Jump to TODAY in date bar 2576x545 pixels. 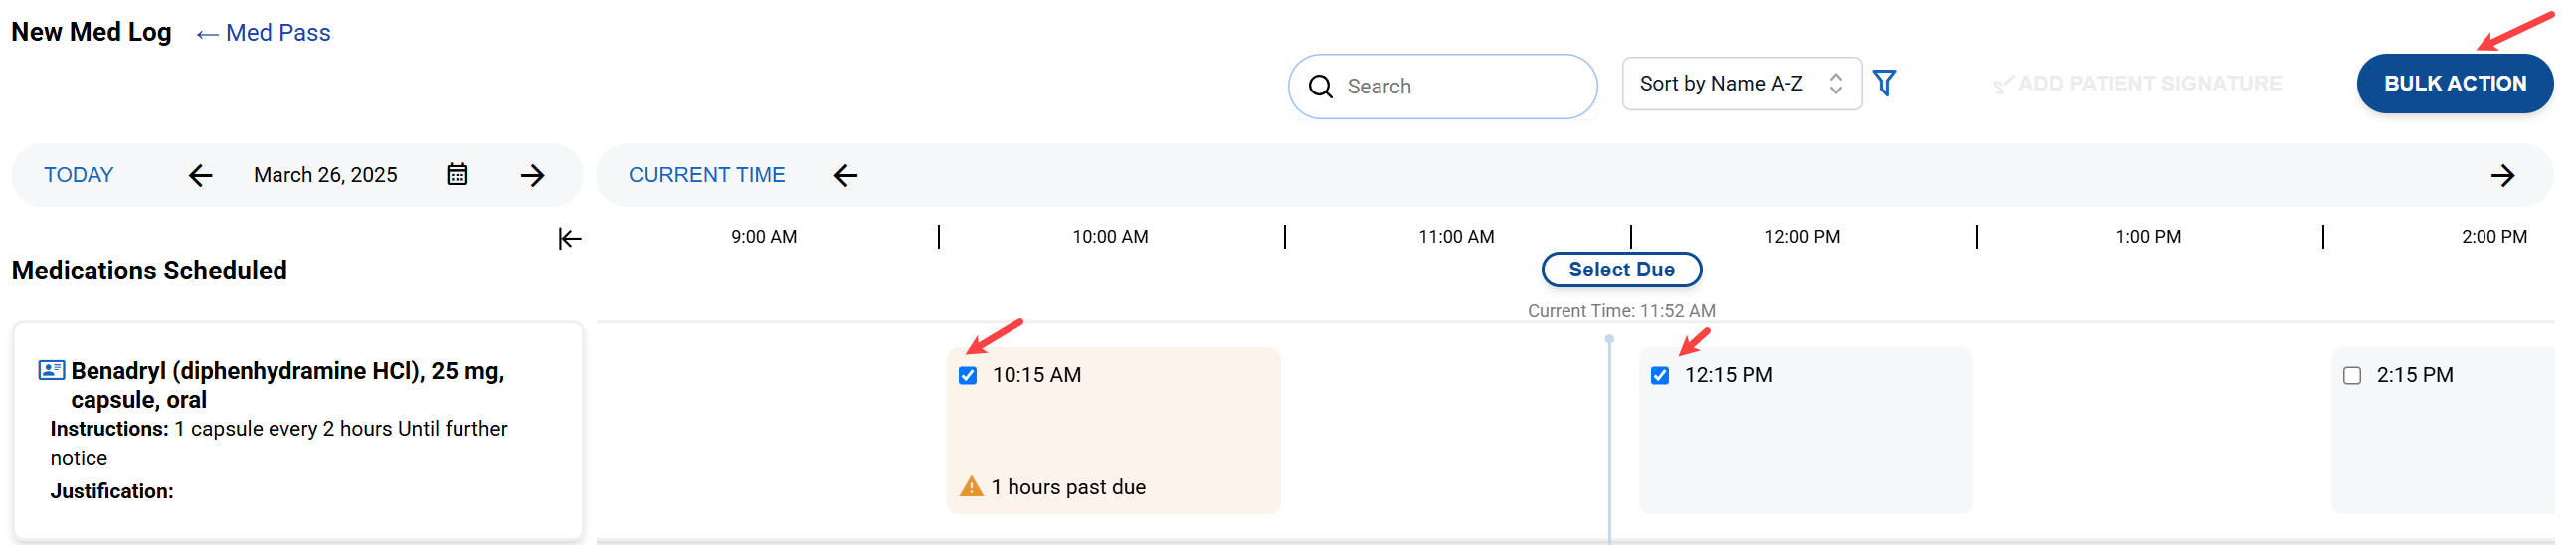pos(78,175)
